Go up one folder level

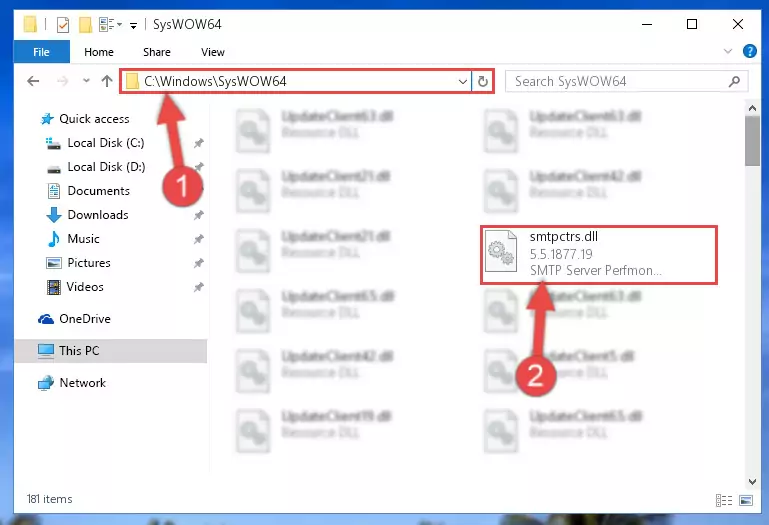coord(107,81)
